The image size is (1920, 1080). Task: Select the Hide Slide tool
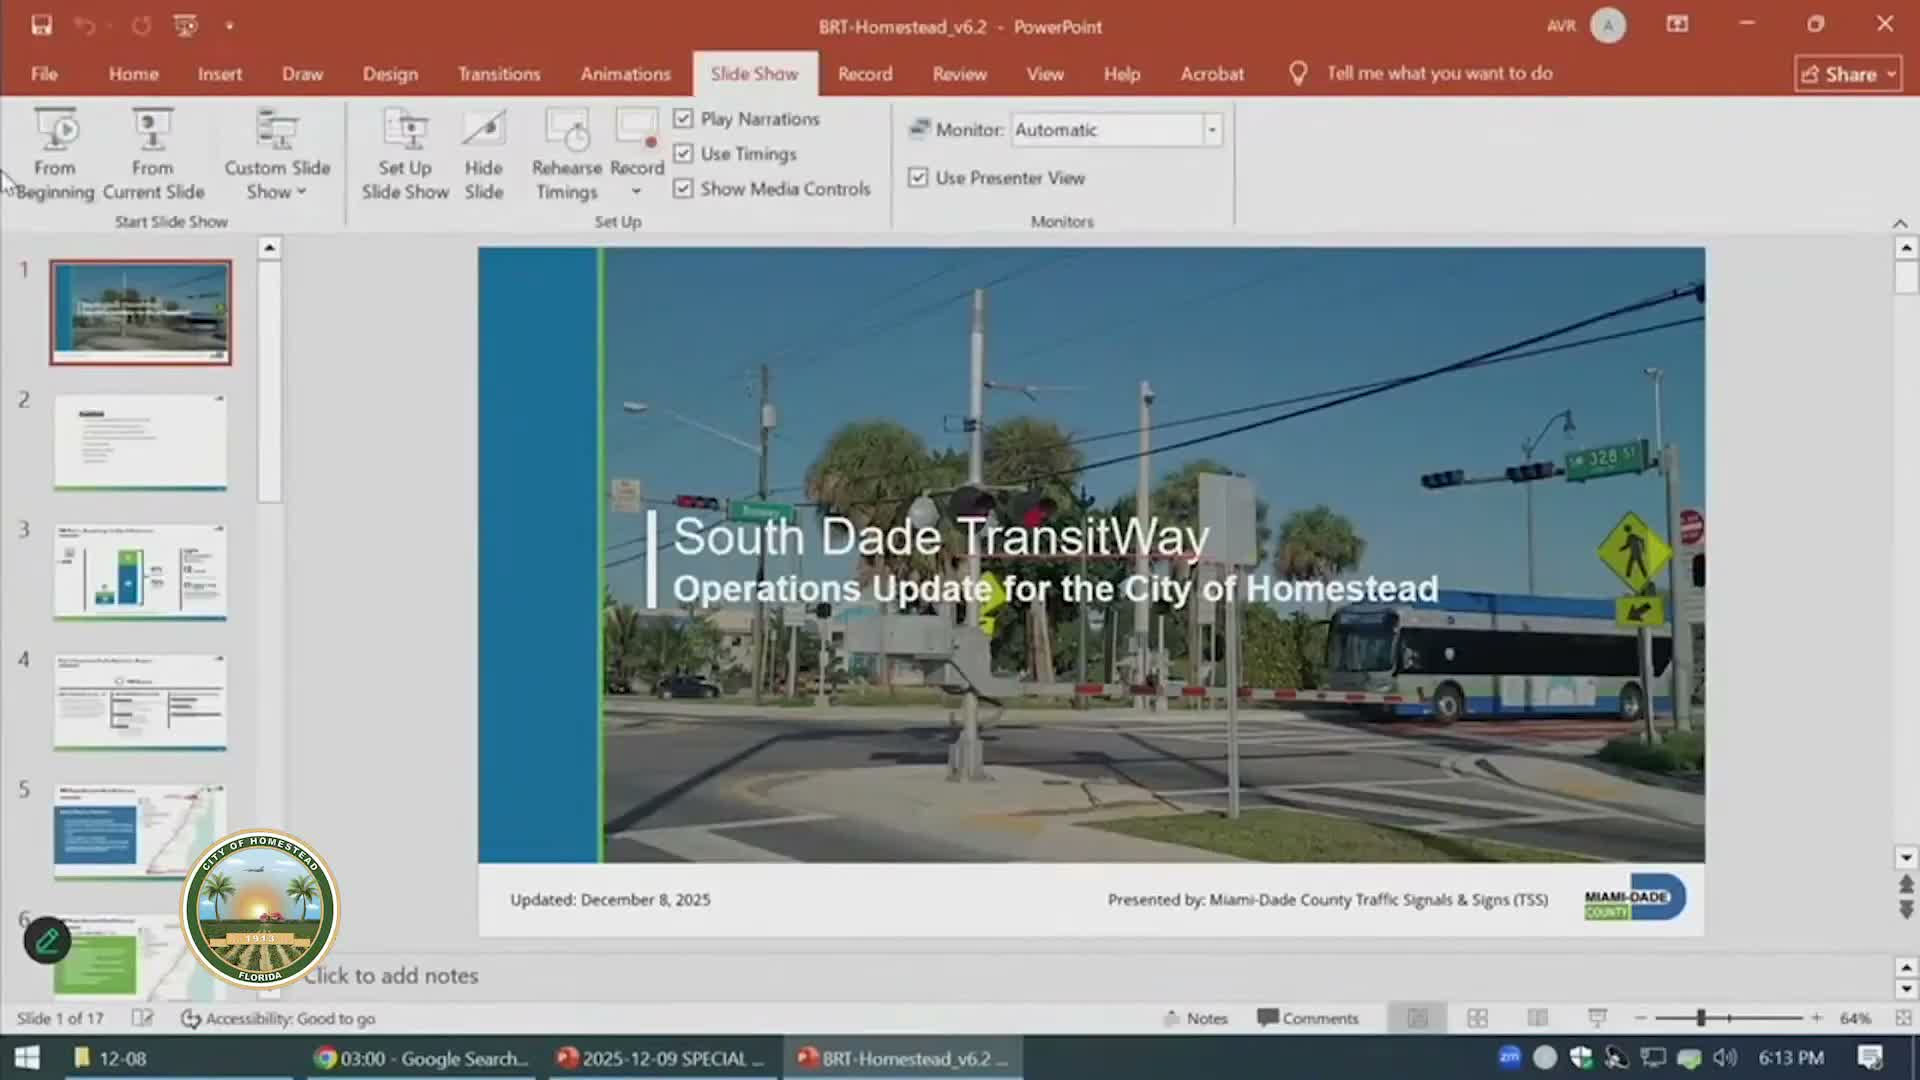[483, 155]
